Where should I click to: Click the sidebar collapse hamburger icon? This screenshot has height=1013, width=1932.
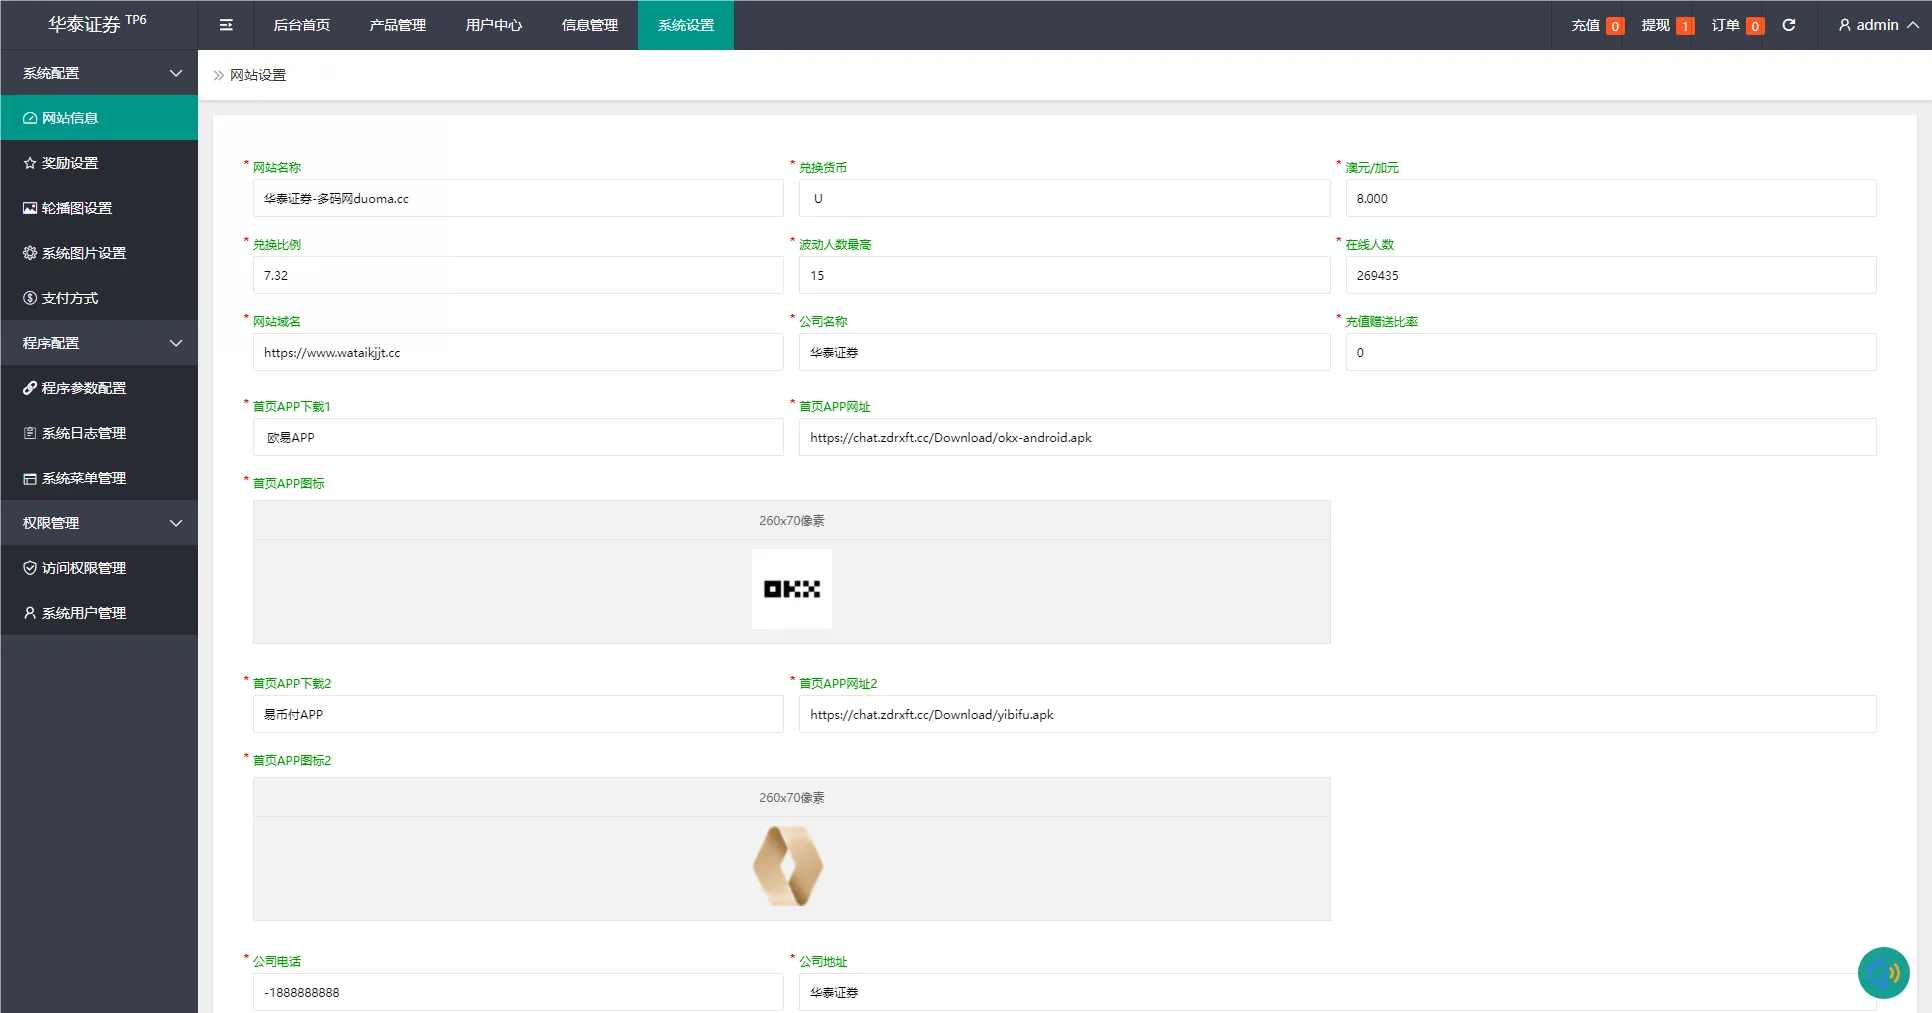pos(226,25)
